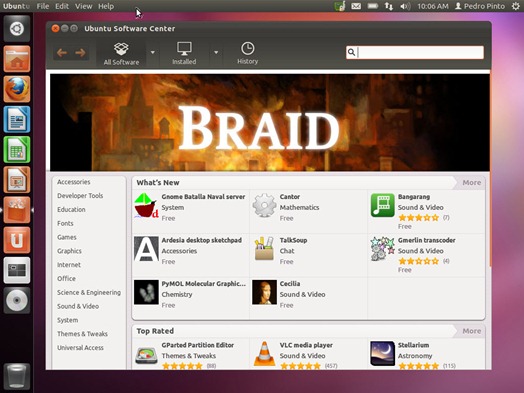524x393 pixels.
Task: Go back with the left arrow
Action: click(x=62, y=53)
